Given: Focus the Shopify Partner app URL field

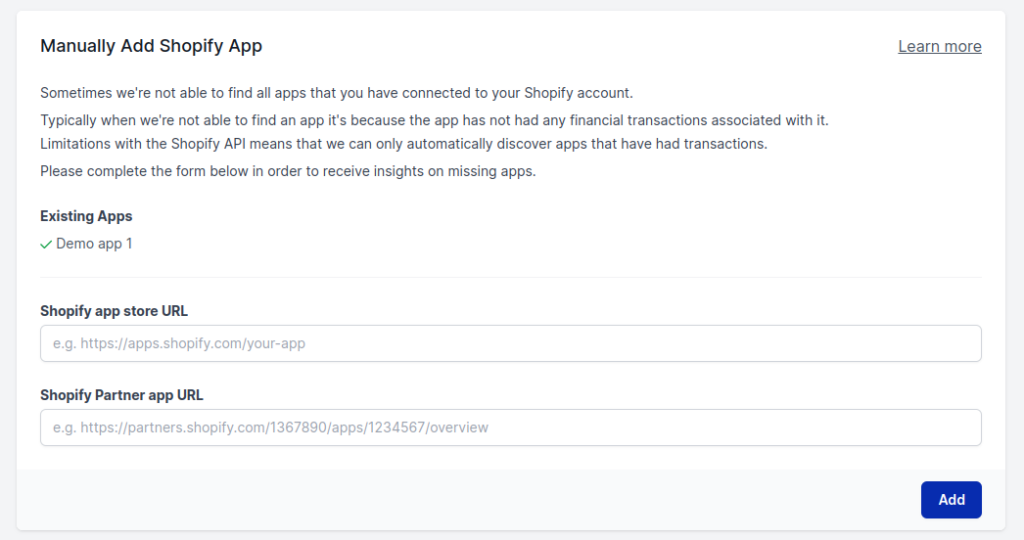Looking at the screenshot, I should pyautogui.click(x=511, y=428).
